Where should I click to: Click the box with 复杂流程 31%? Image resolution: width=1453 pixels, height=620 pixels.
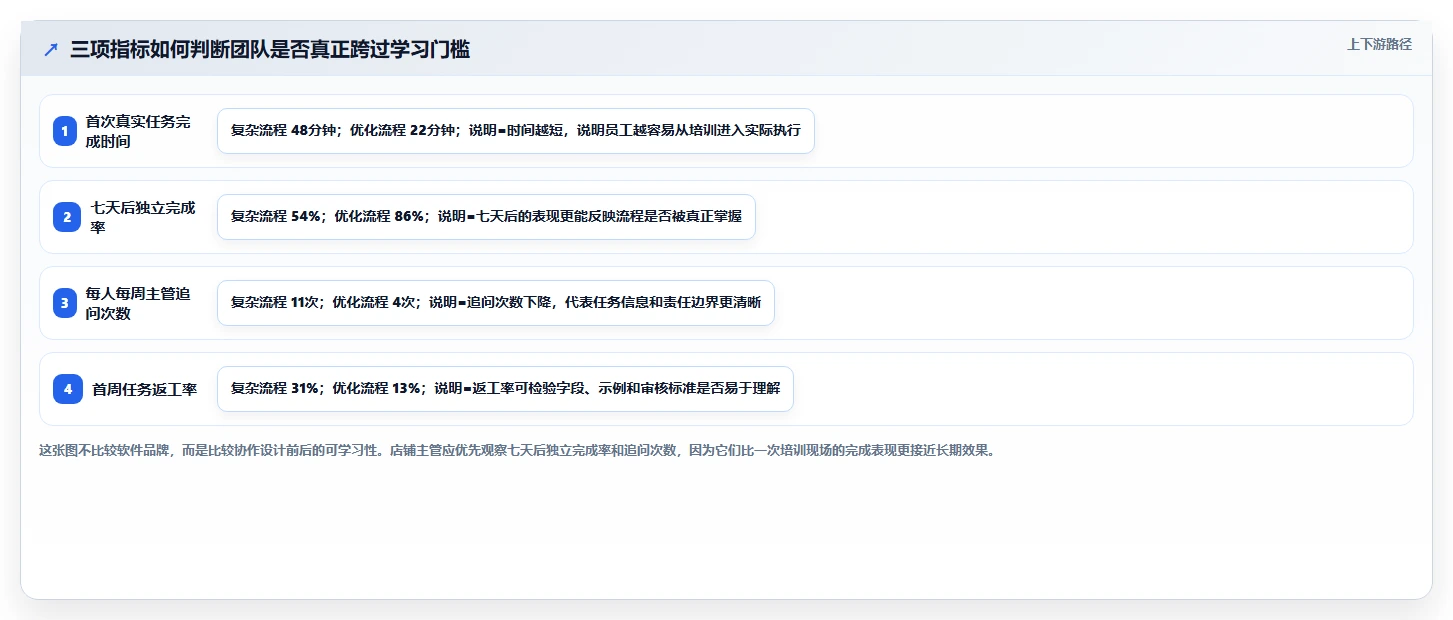click(505, 389)
